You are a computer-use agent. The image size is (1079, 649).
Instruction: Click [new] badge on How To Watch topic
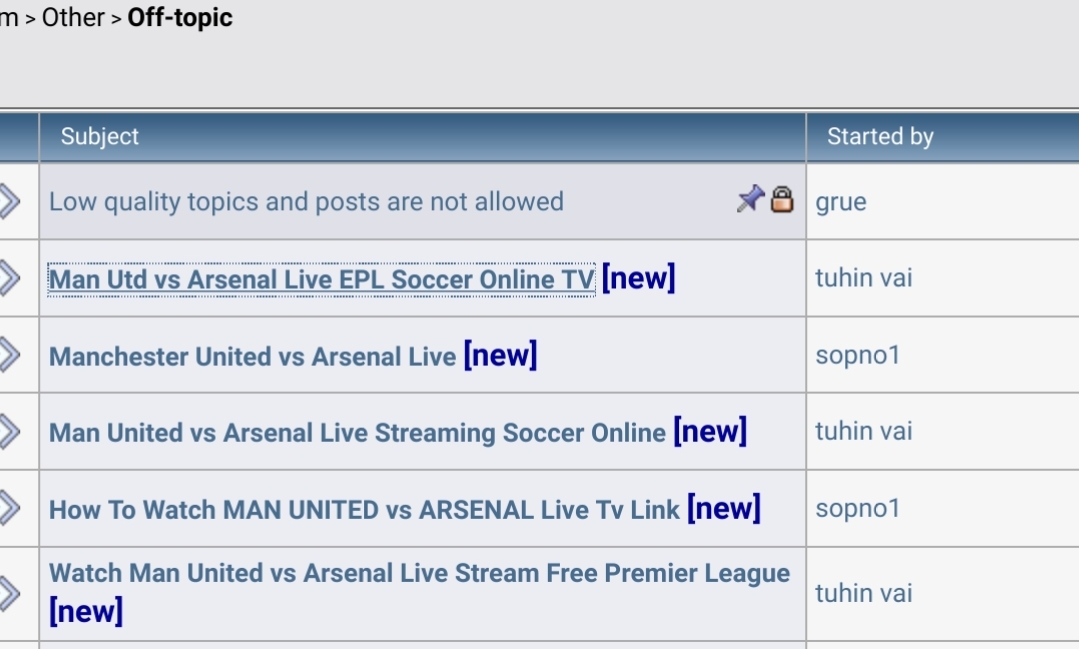(723, 509)
